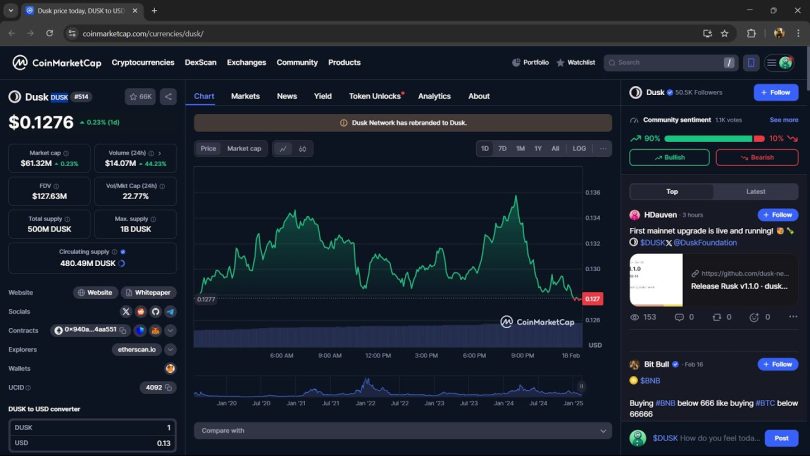
Task: Open the X (Twitter) social icon
Action: (x=126, y=311)
